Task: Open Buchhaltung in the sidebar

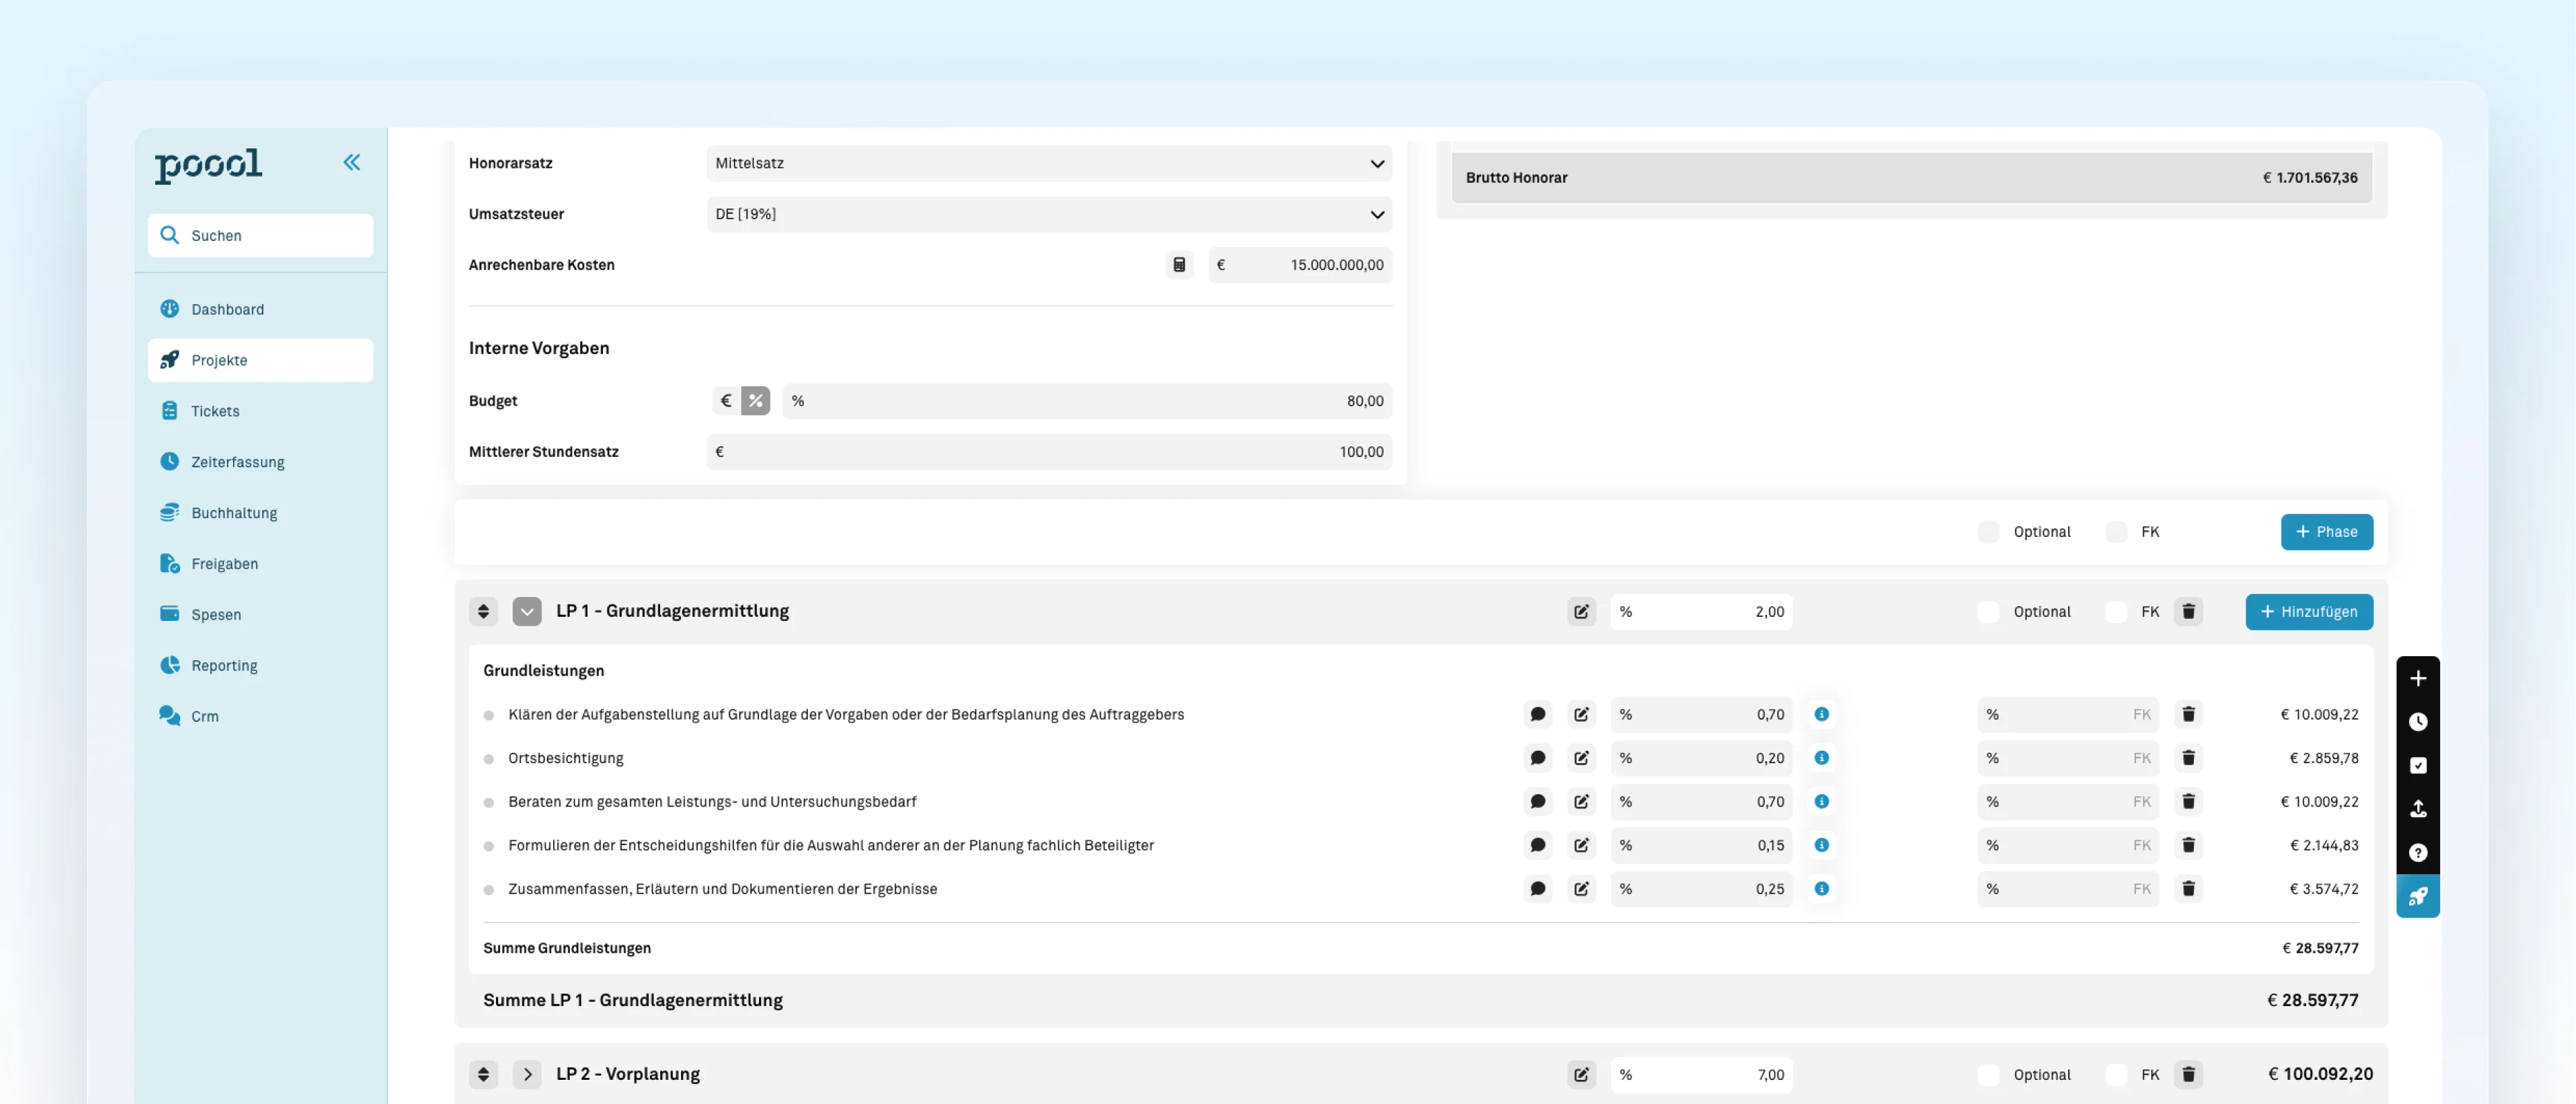Action: [x=260, y=513]
